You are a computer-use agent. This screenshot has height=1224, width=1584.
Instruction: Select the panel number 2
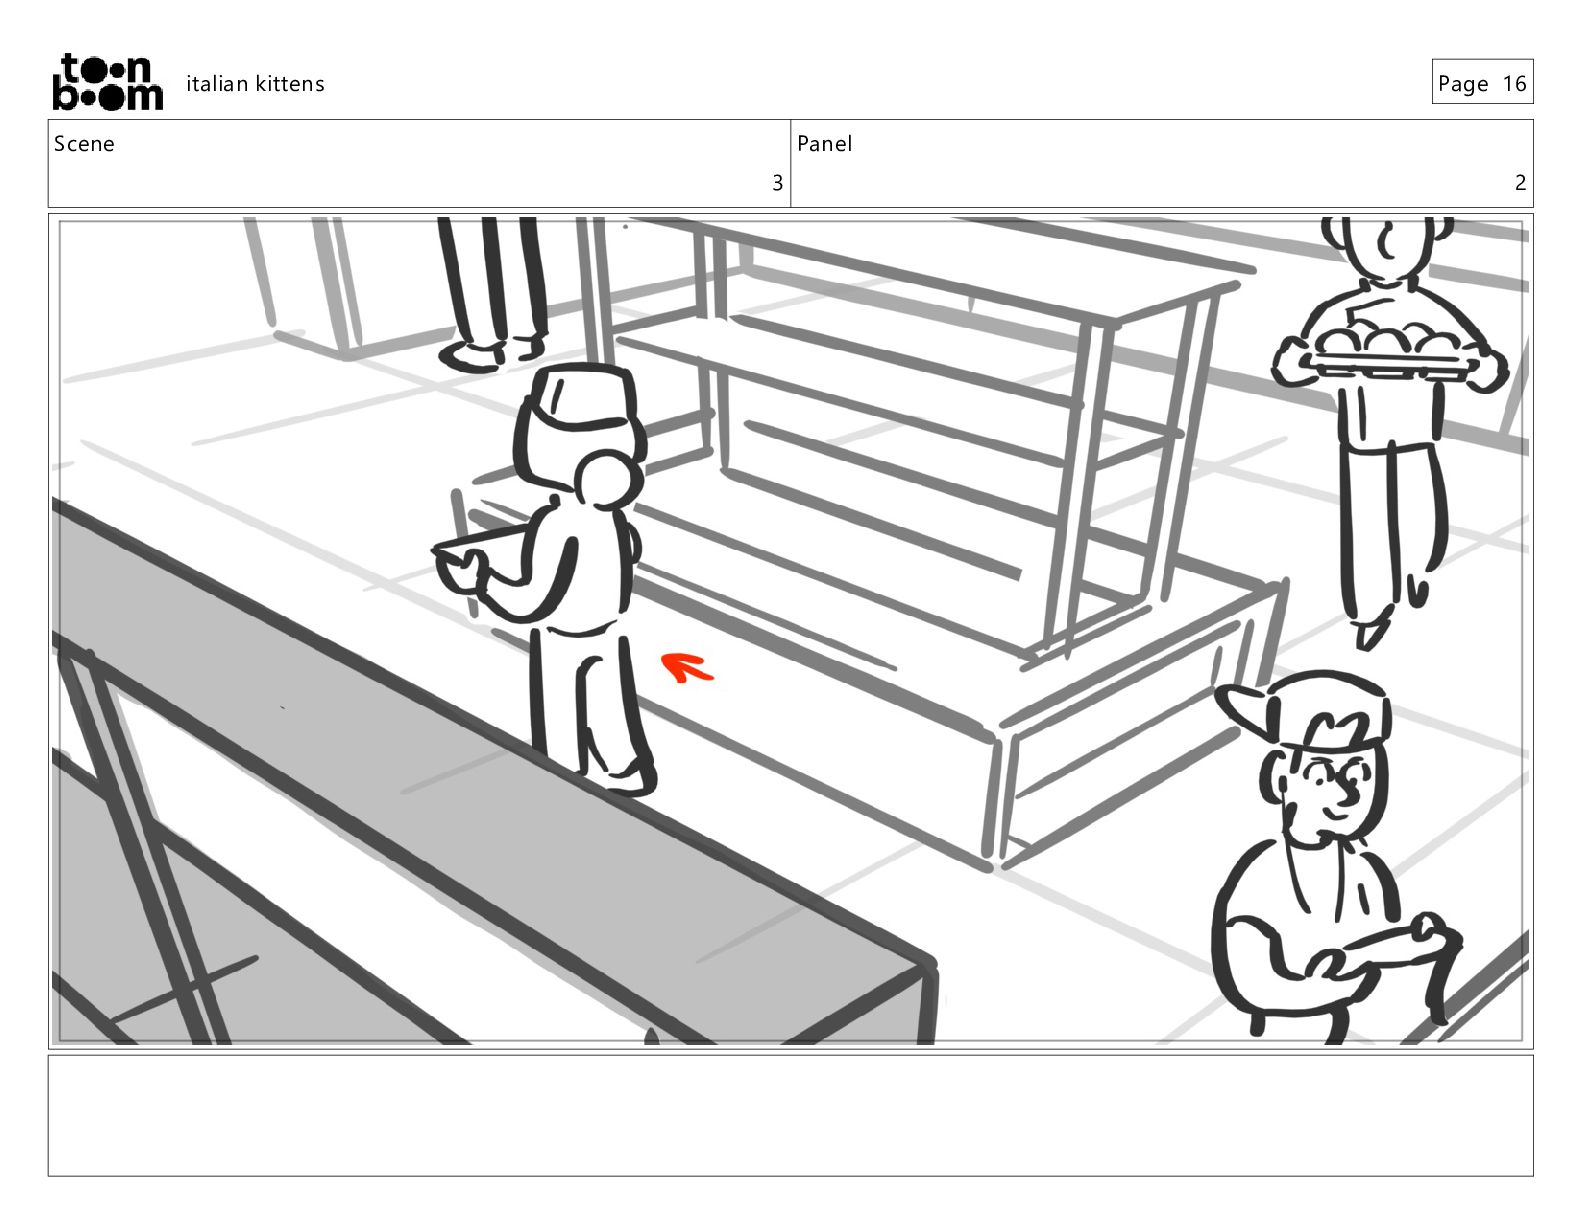1520,183
